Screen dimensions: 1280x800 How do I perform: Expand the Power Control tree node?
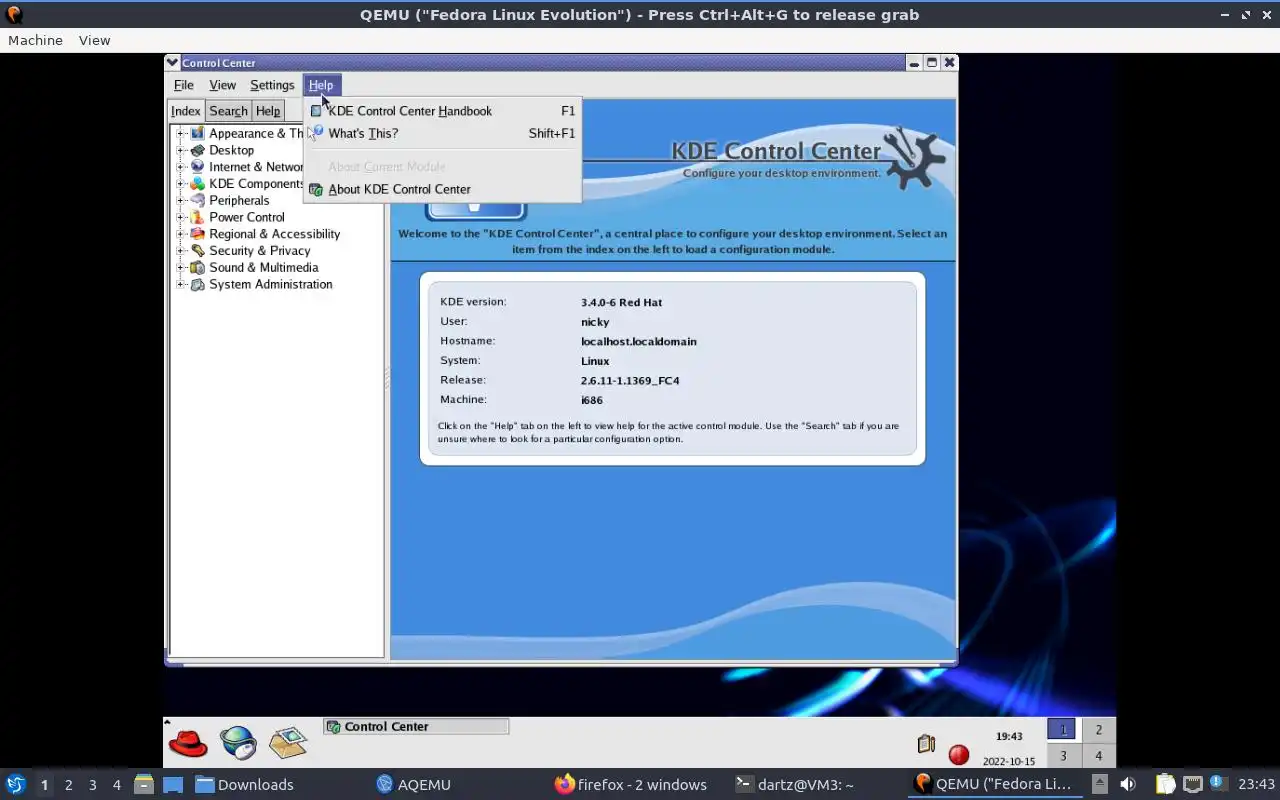tap(181, 217)
